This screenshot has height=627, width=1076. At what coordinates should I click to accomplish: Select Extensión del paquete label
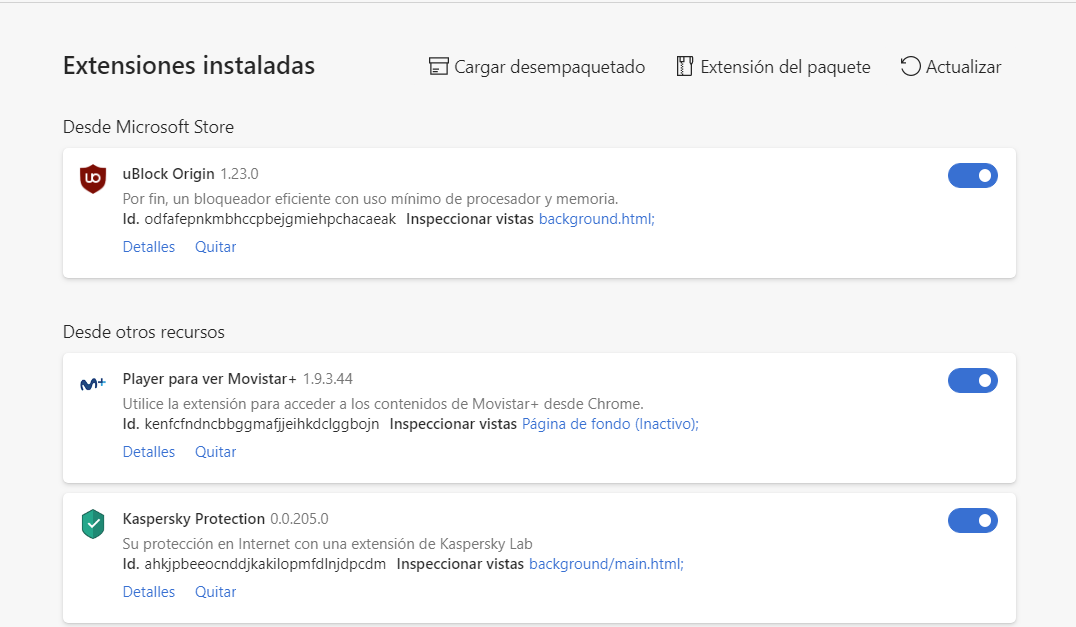coord(785,67)
